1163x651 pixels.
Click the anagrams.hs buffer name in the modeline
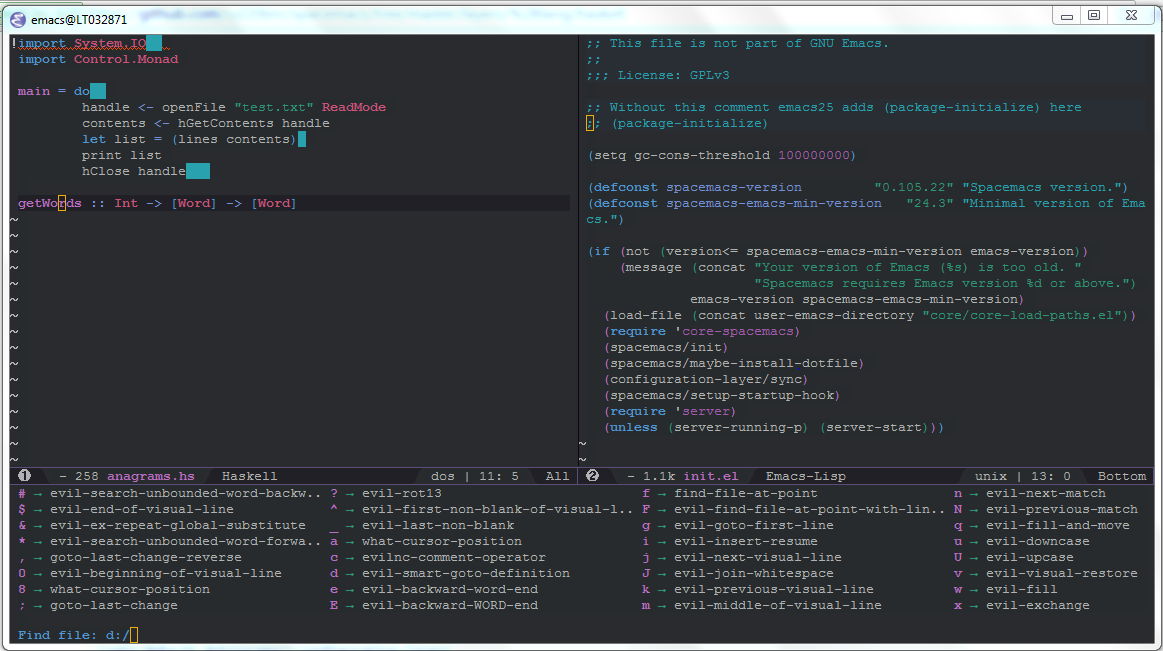151,476
